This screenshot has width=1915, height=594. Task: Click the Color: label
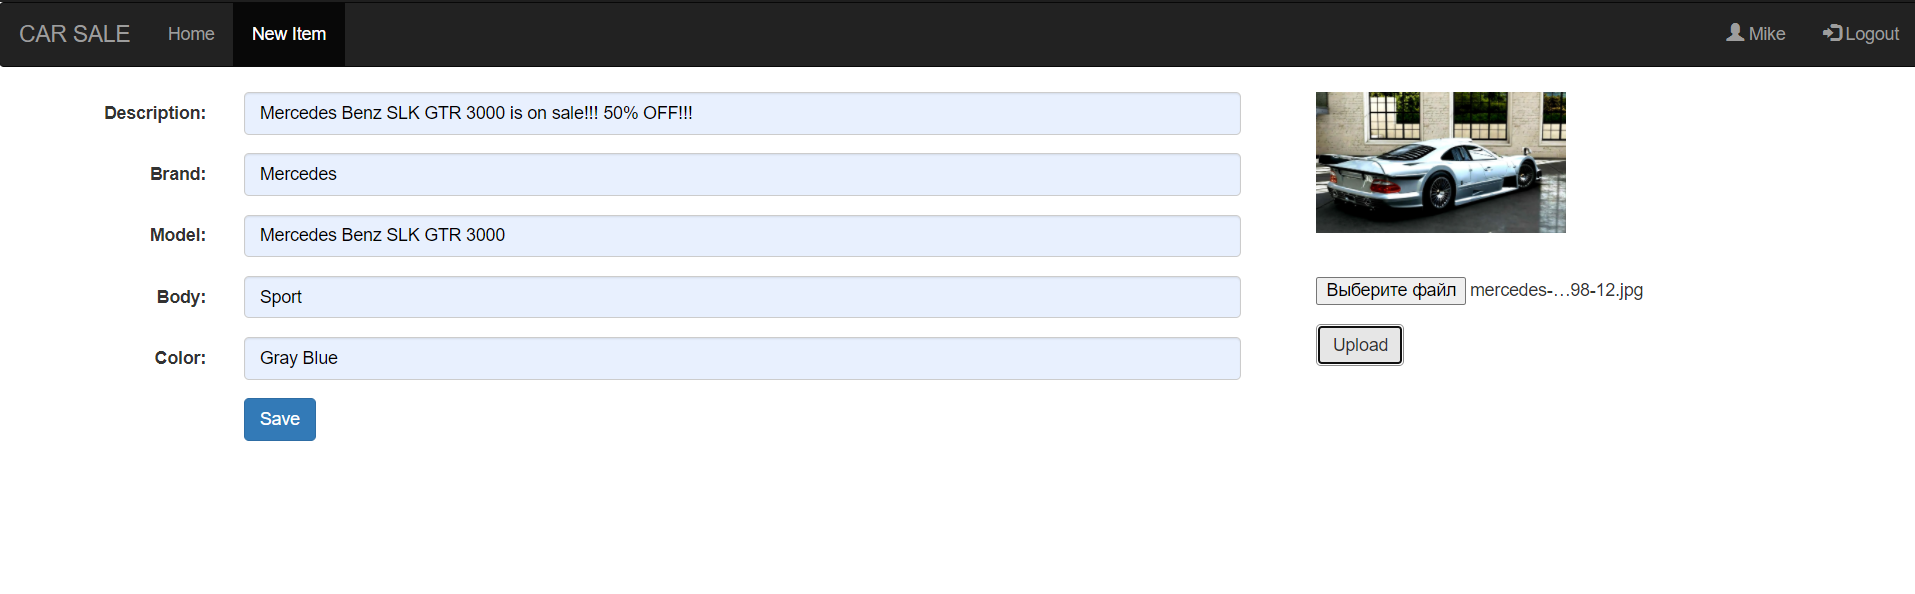tap(180, 358)
